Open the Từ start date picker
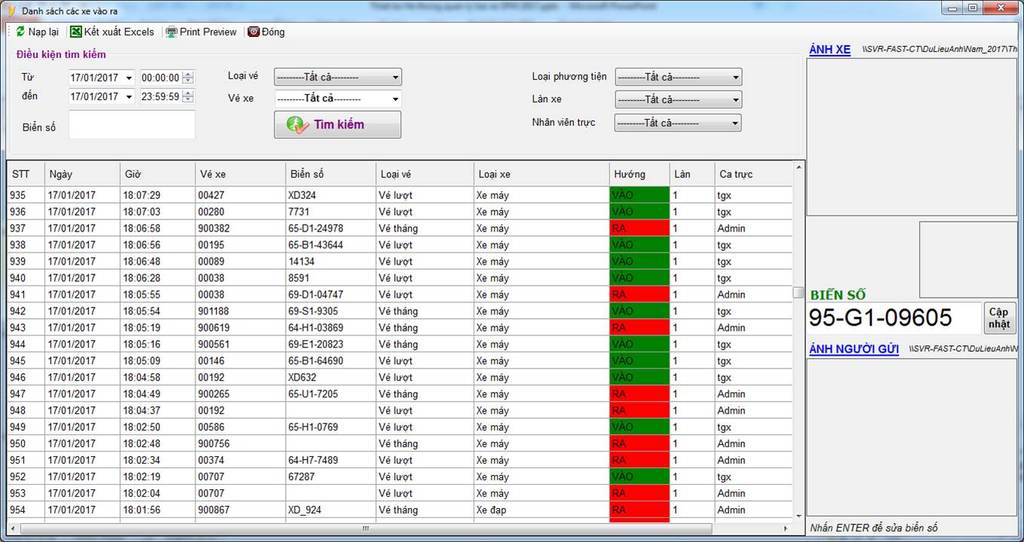The image size is (1024, 542). (x=128, y=78)
